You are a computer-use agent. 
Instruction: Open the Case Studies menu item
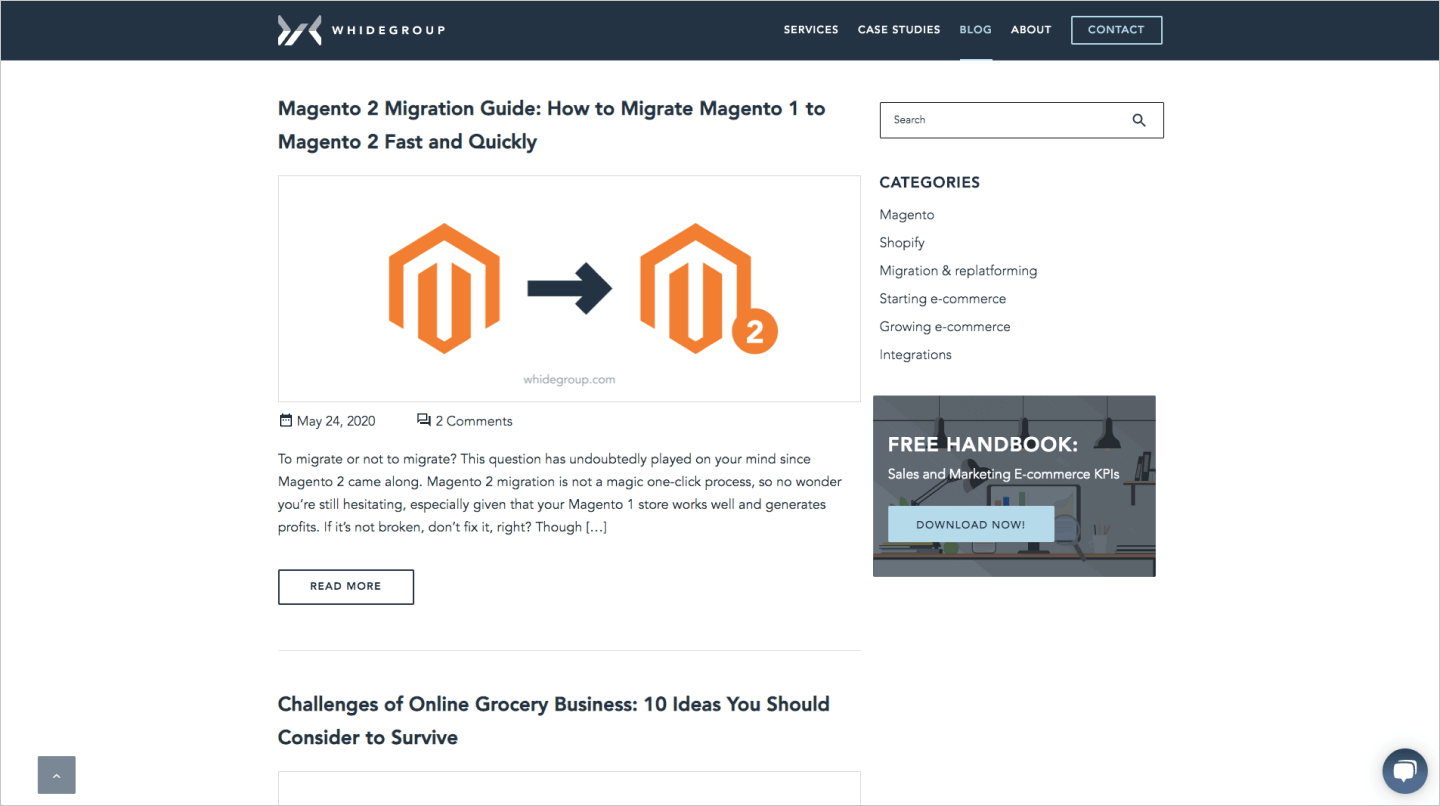899,30
